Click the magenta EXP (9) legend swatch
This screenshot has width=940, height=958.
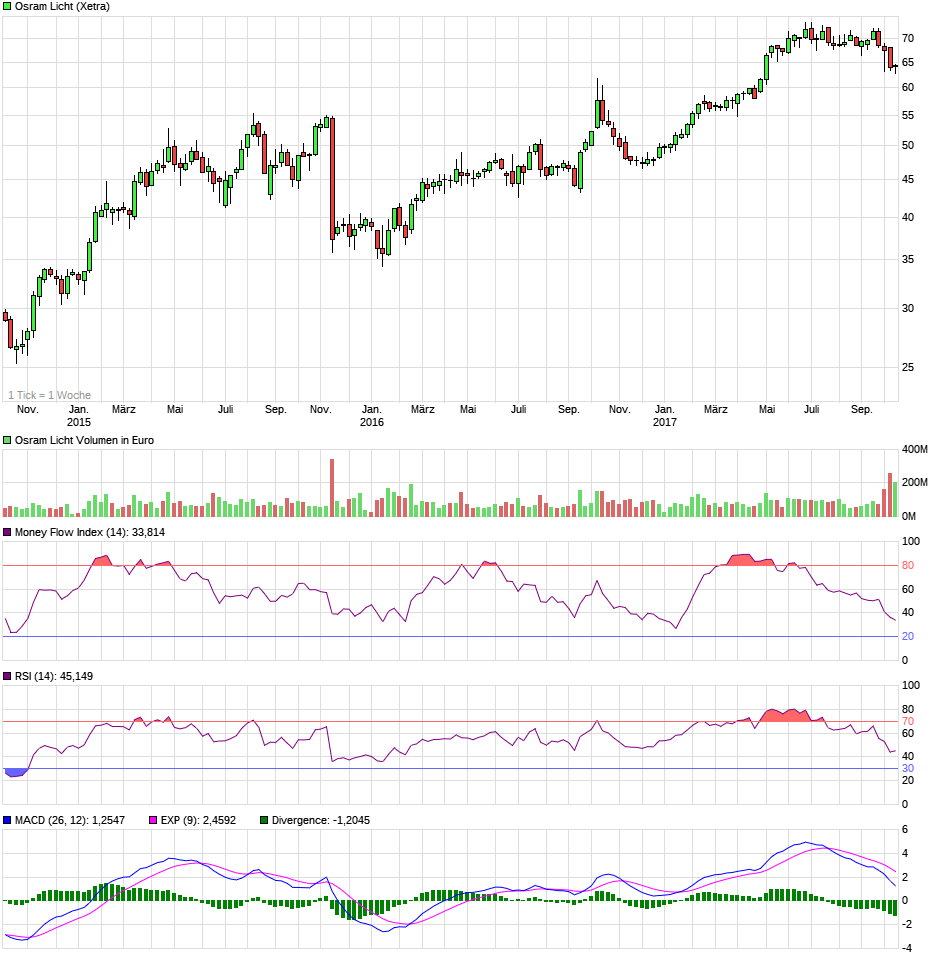153,821
